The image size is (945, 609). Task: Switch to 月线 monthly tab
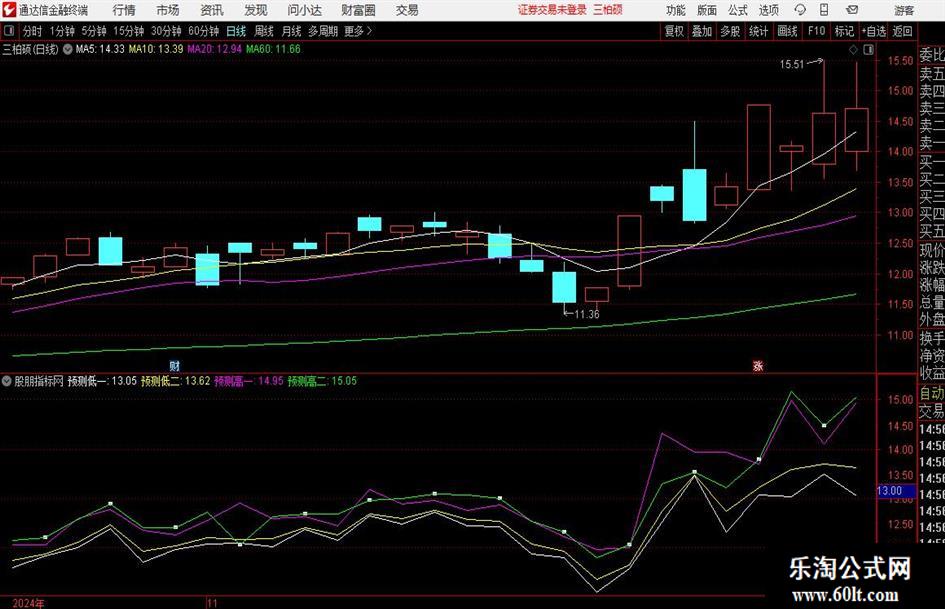(291, 31)
